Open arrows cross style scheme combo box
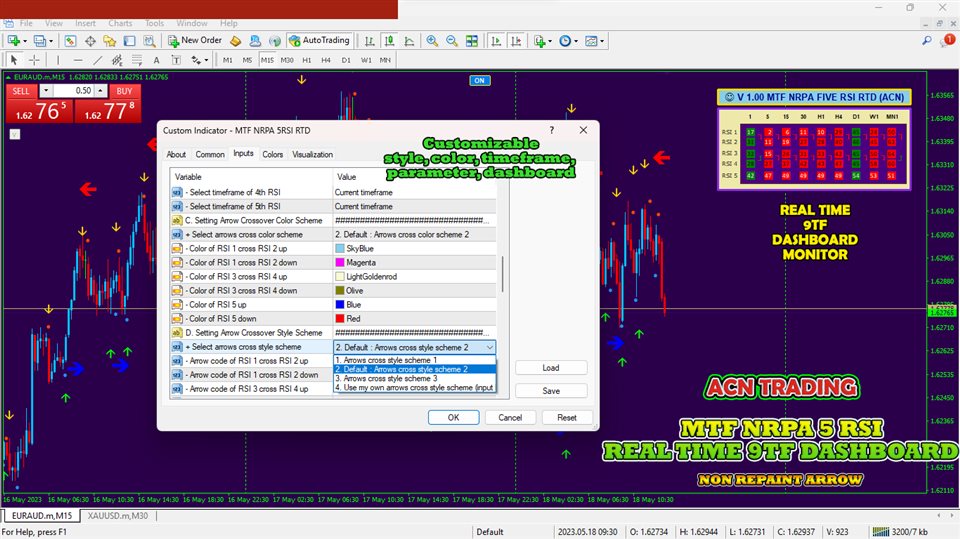 point(414,347)
